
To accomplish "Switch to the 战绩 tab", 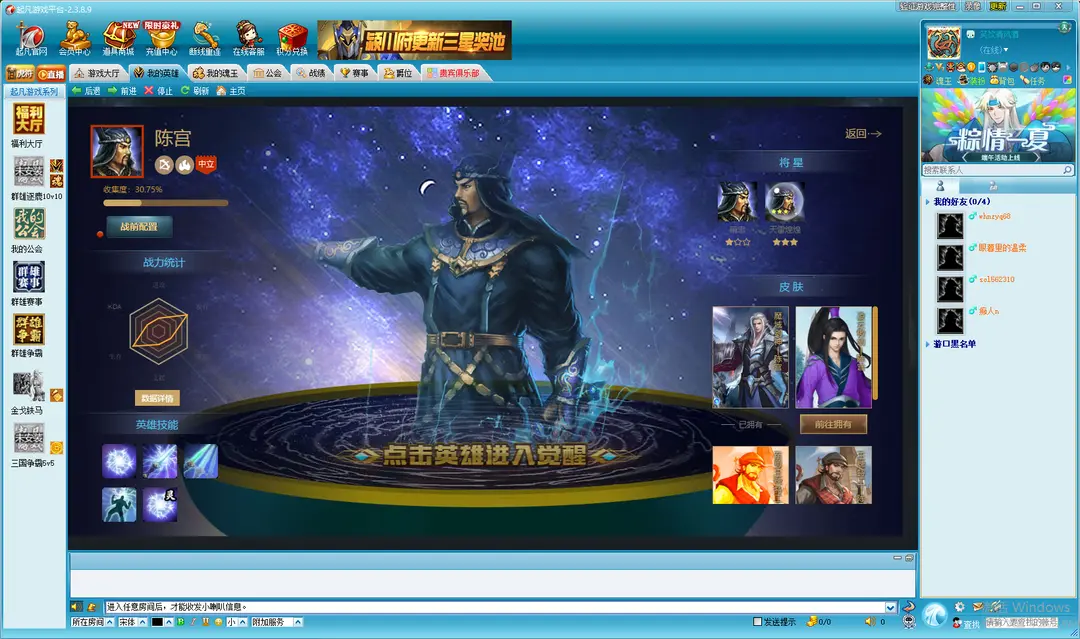I will pyautogui.click(x=311, y=73).
